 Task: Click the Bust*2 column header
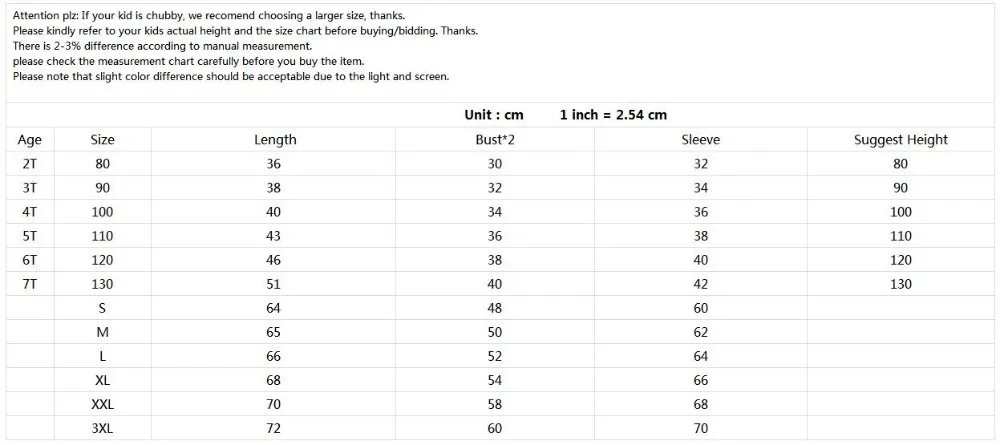click(x=495, y=140)
